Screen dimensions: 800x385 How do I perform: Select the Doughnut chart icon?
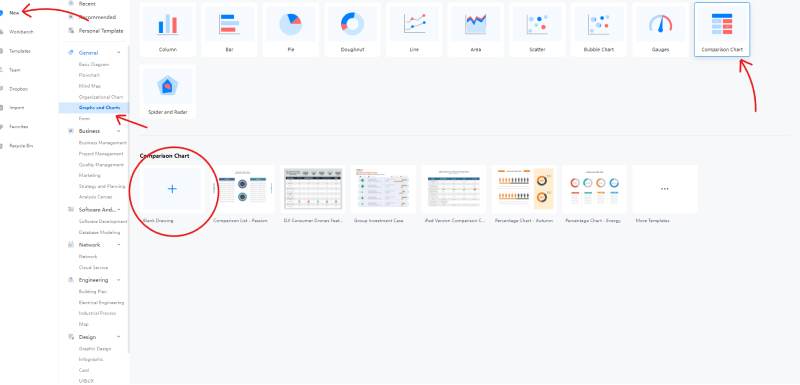[353, 24]
